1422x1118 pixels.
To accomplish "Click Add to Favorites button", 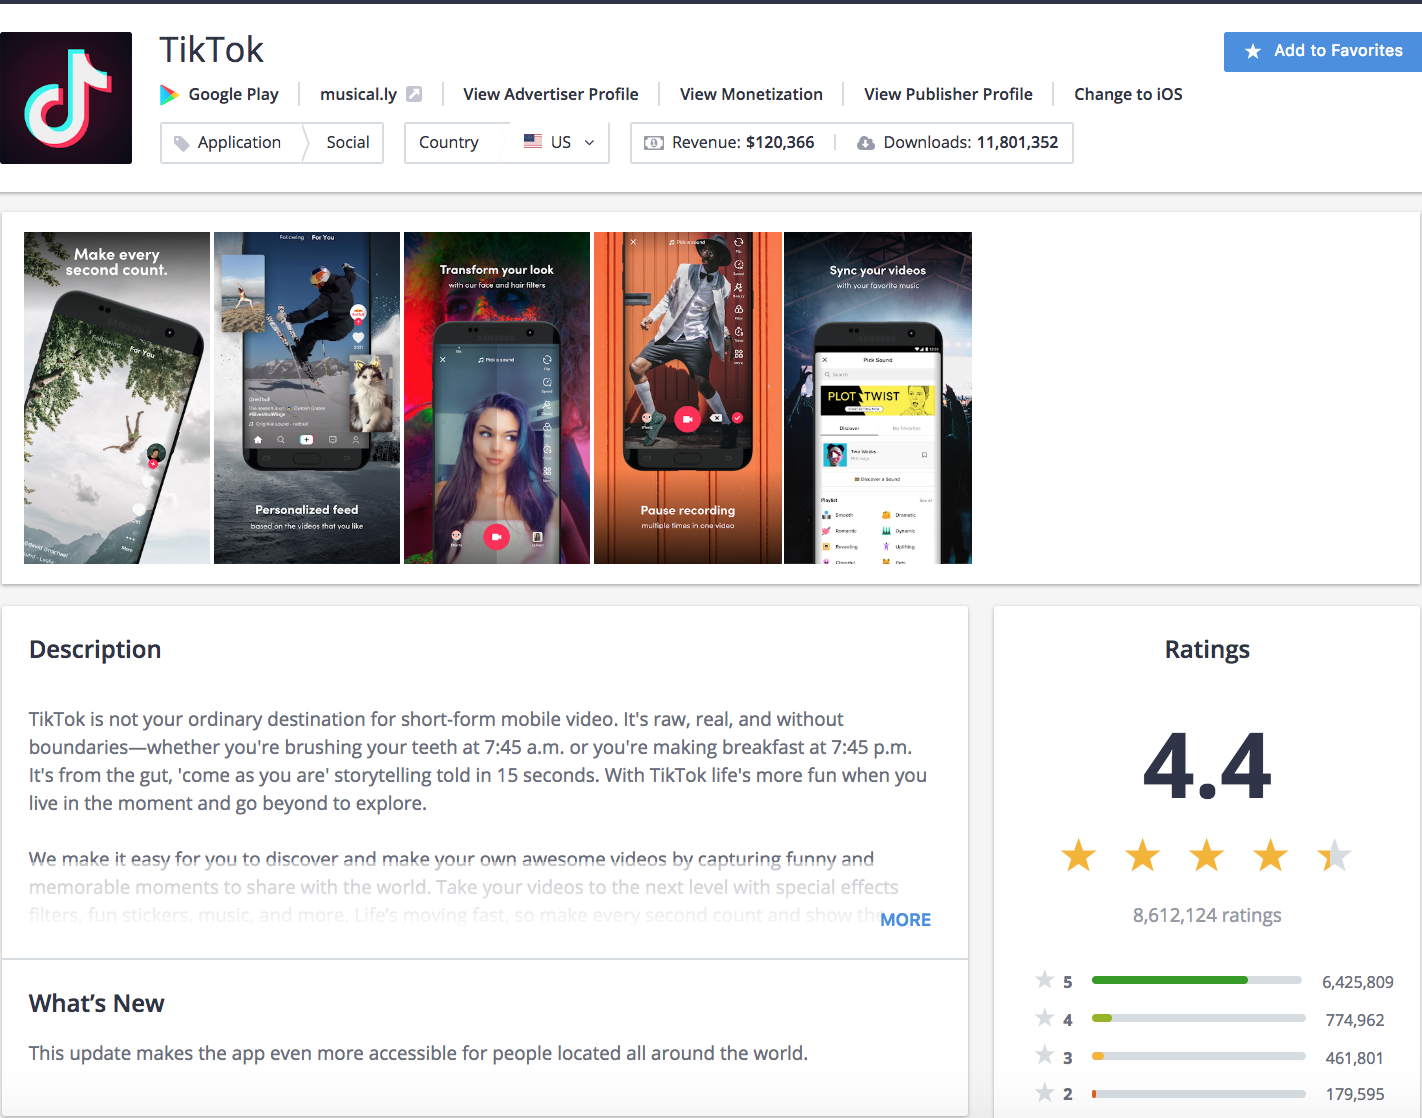I will point(1323,51).
